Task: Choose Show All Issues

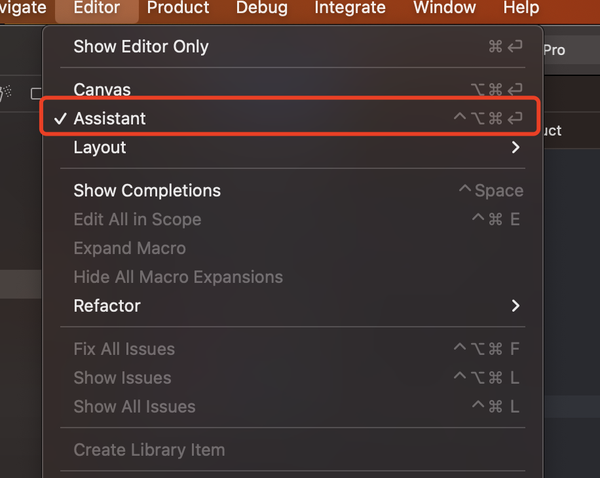Action: (134, 407)
